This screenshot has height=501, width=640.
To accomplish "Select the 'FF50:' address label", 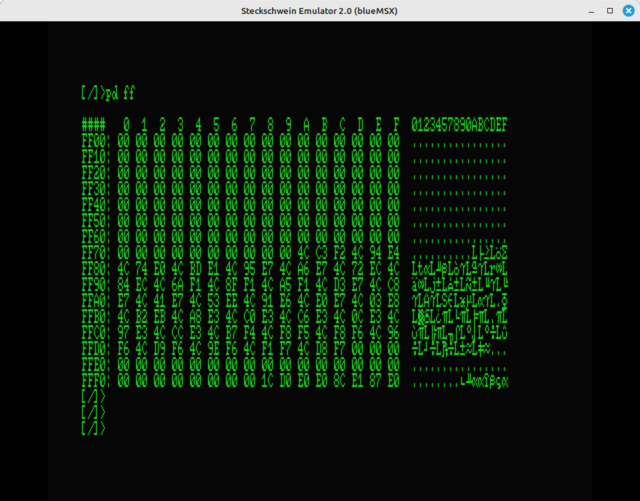I will tap(96, 221).
